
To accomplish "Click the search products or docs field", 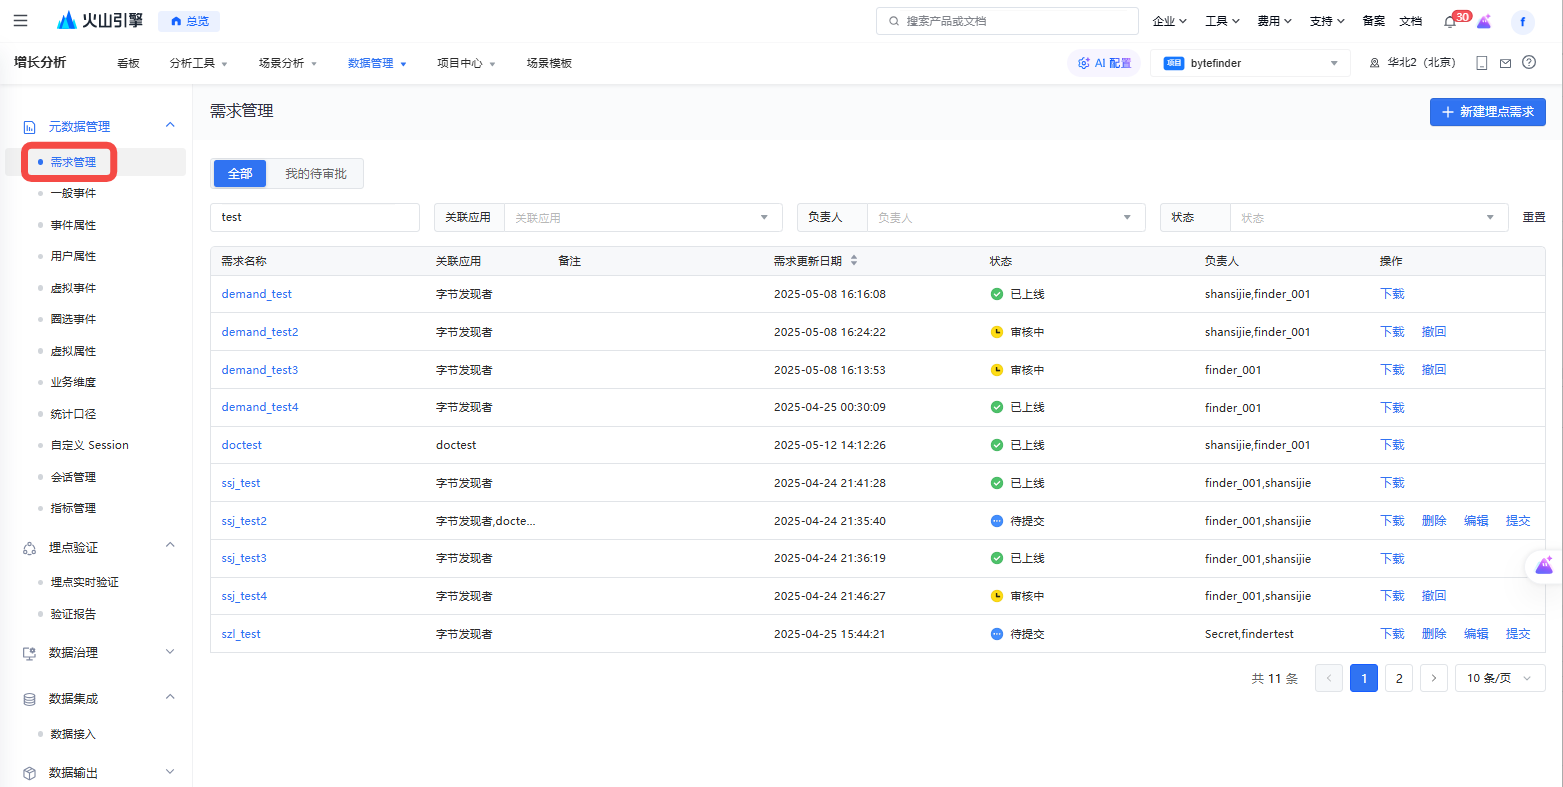I will (x=1007, y=21).
